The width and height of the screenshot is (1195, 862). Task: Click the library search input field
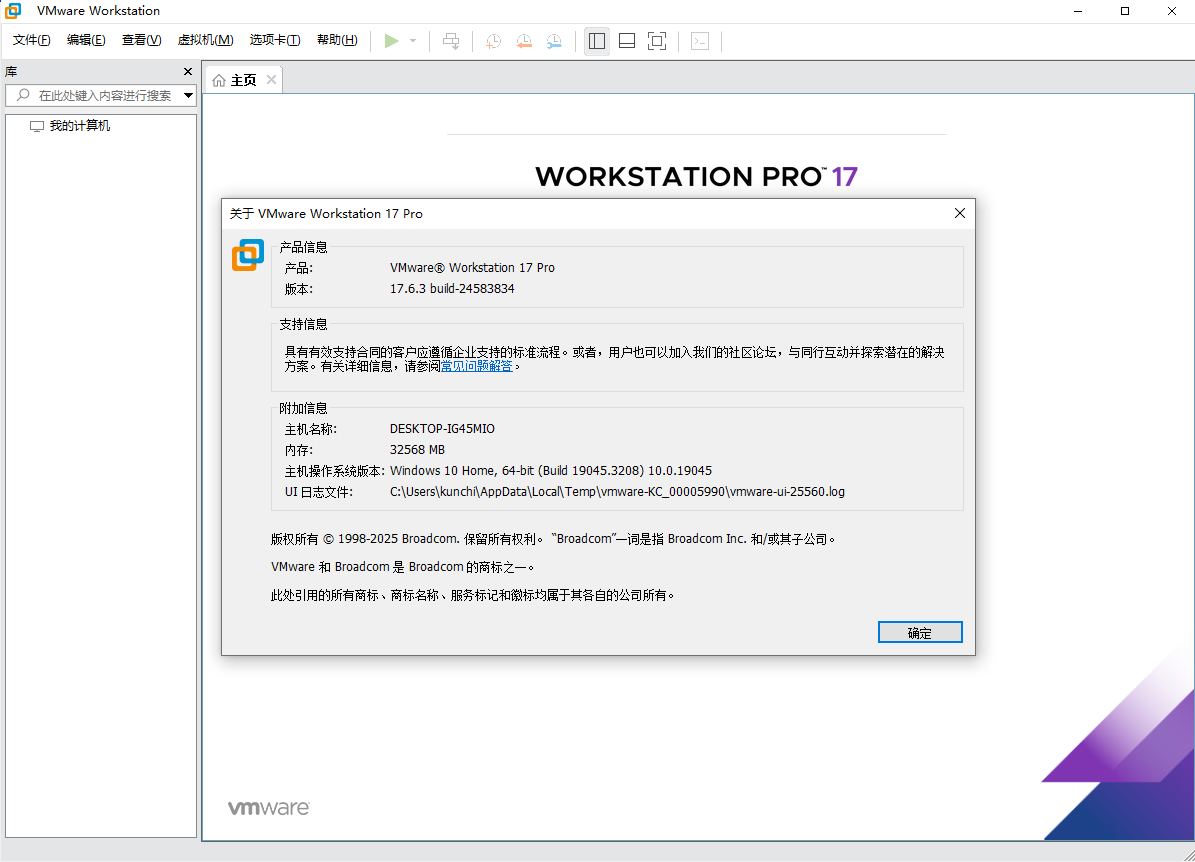pos(100,96)
